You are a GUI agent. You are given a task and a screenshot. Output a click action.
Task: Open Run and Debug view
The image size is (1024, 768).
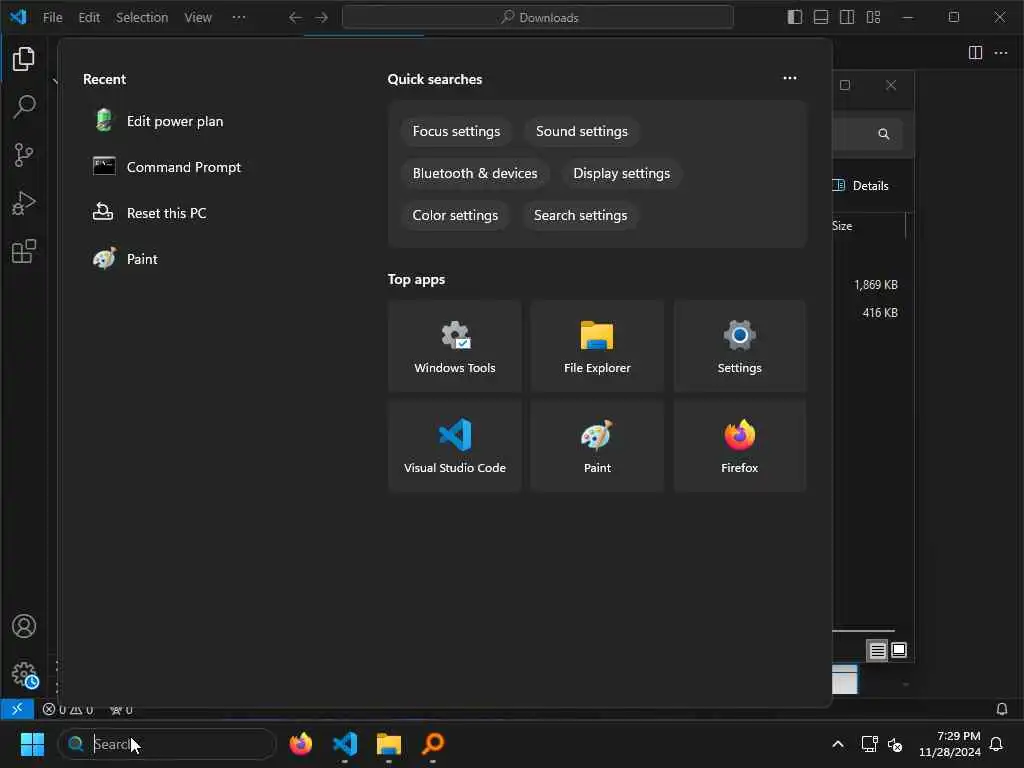(24, 203)
